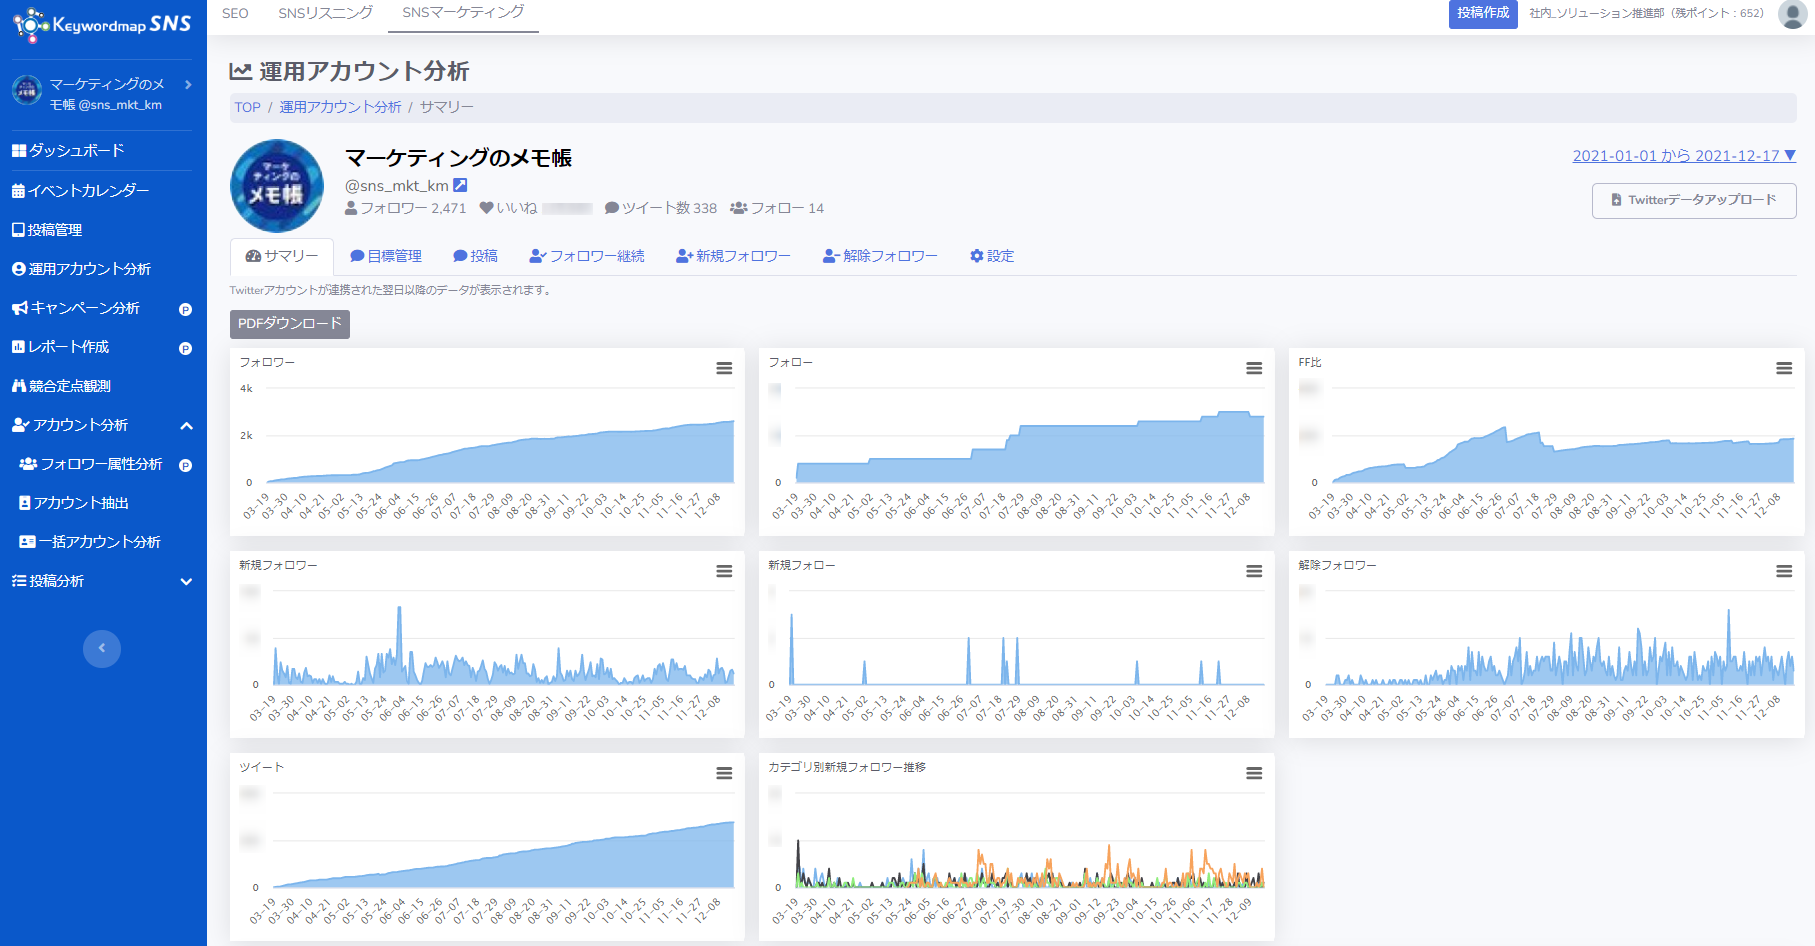The image size is (1815, 946).
Task: Collapse the sidebar with the round arrow button
Action: [102, 648]
